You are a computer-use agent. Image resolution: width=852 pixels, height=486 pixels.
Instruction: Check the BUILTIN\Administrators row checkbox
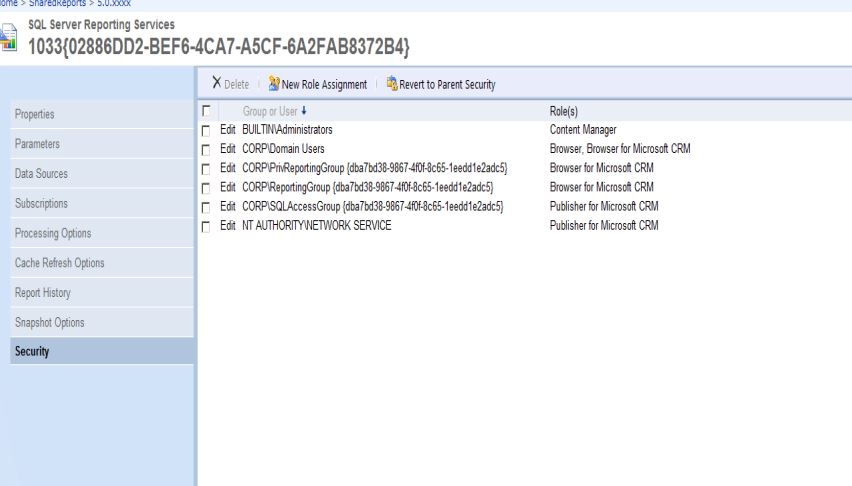[x=206, y=130]
